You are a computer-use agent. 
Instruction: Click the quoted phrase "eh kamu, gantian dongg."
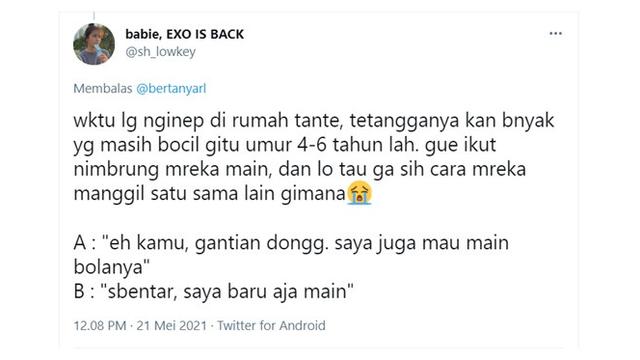(x=218, y=243)
